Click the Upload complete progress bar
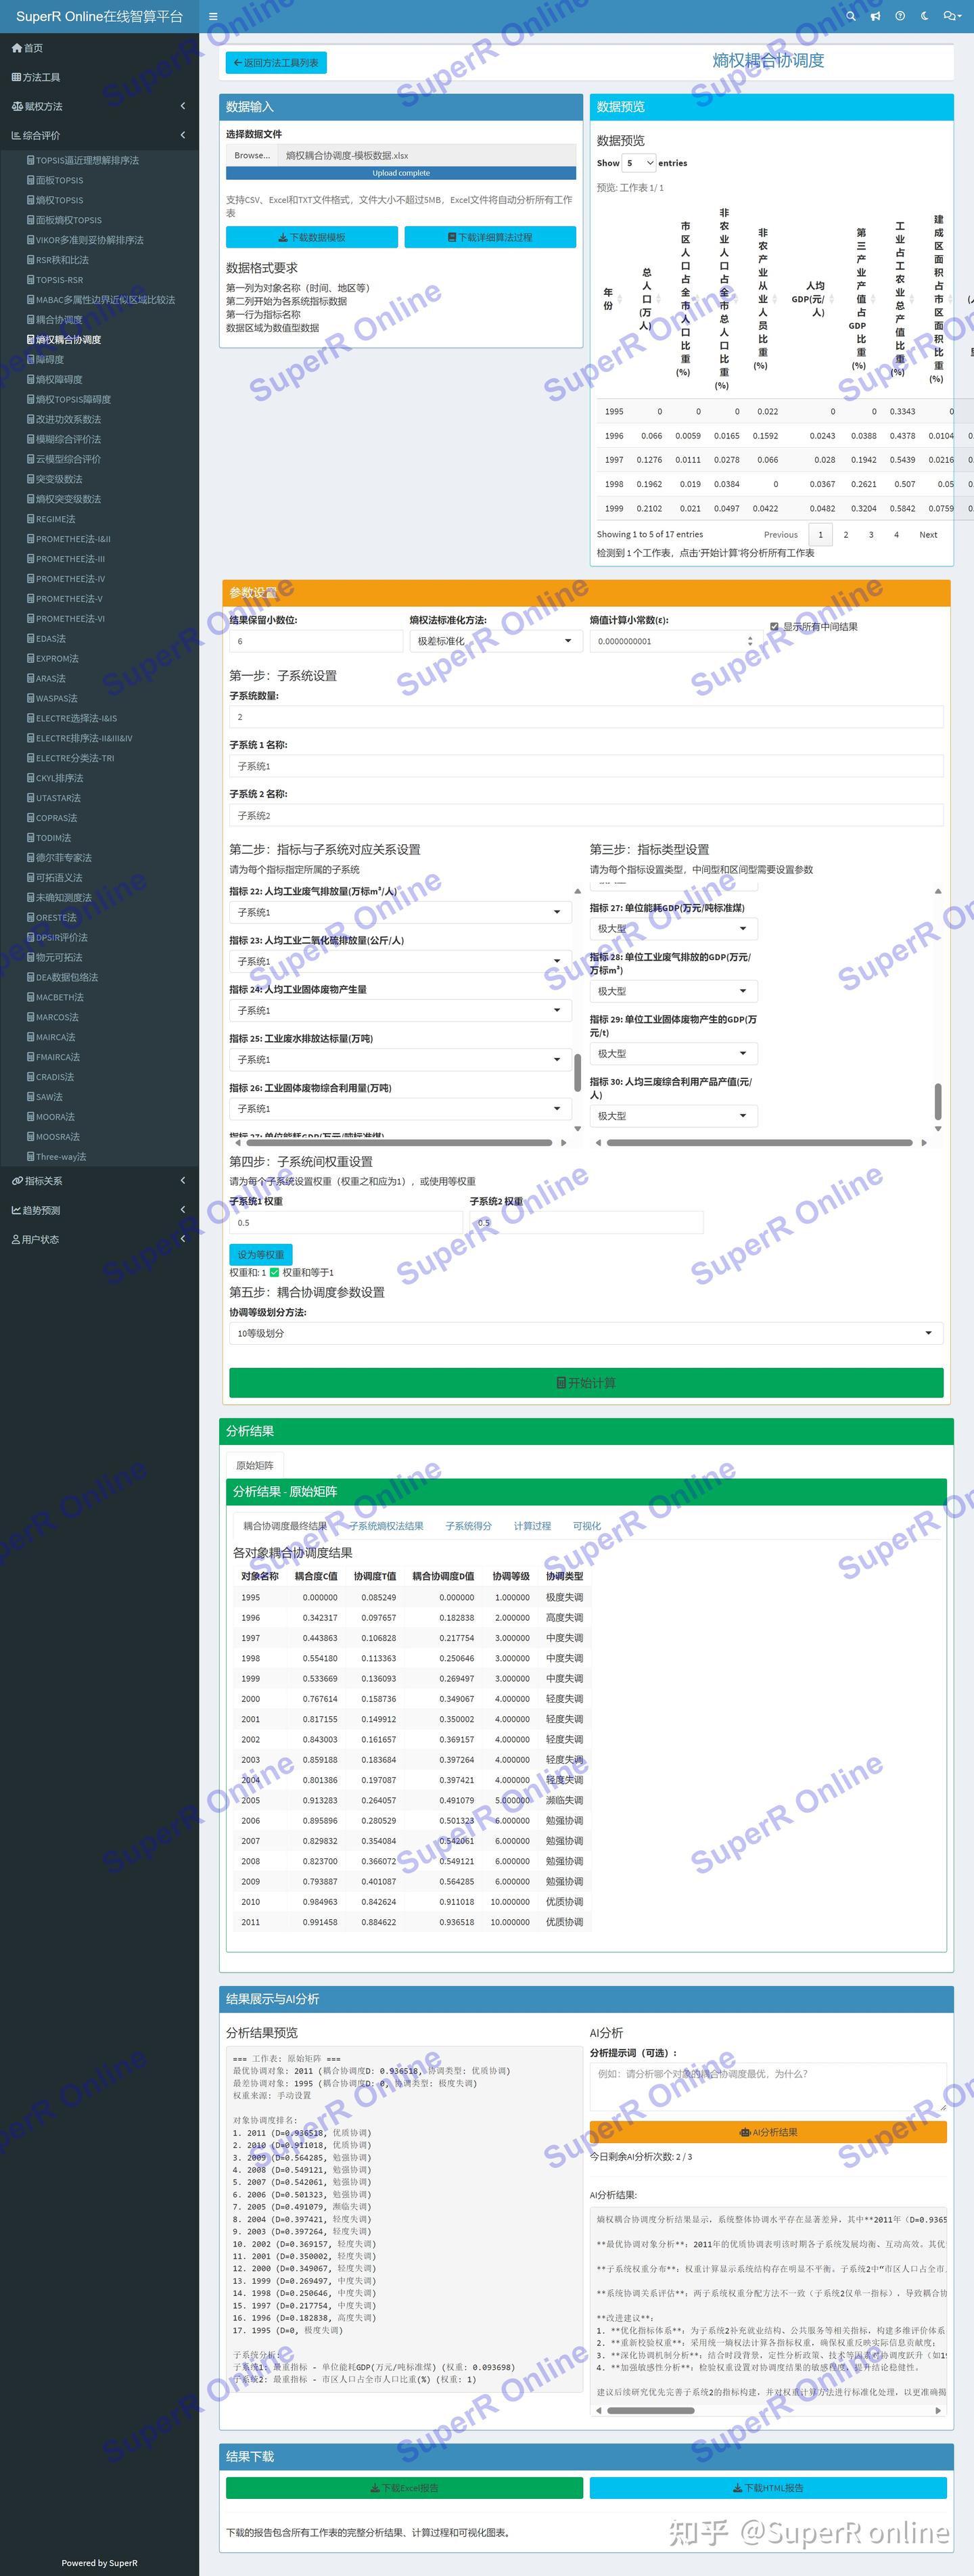The width and height of the screenshot is (974, 2576). (x=401, y=173)
